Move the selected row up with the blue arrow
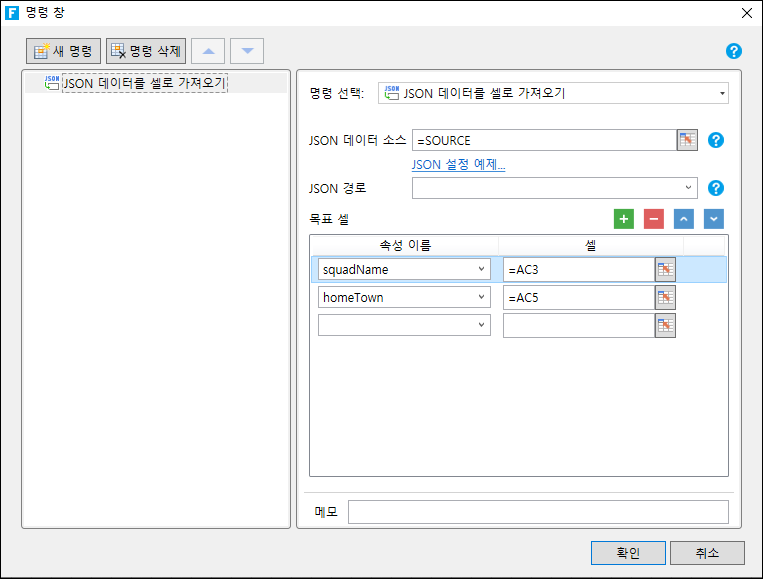 click(x=684, y=219)
